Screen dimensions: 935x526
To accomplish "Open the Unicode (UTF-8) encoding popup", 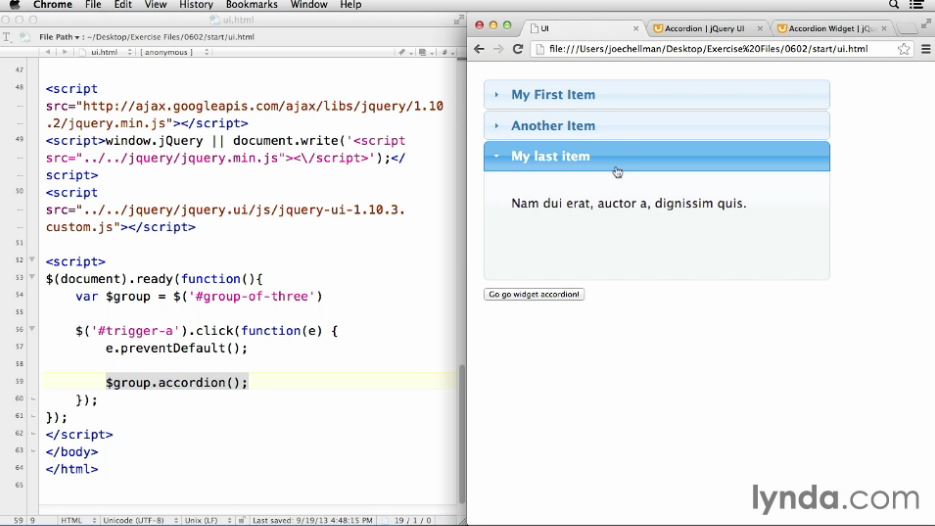I will (x=140, y=521).
